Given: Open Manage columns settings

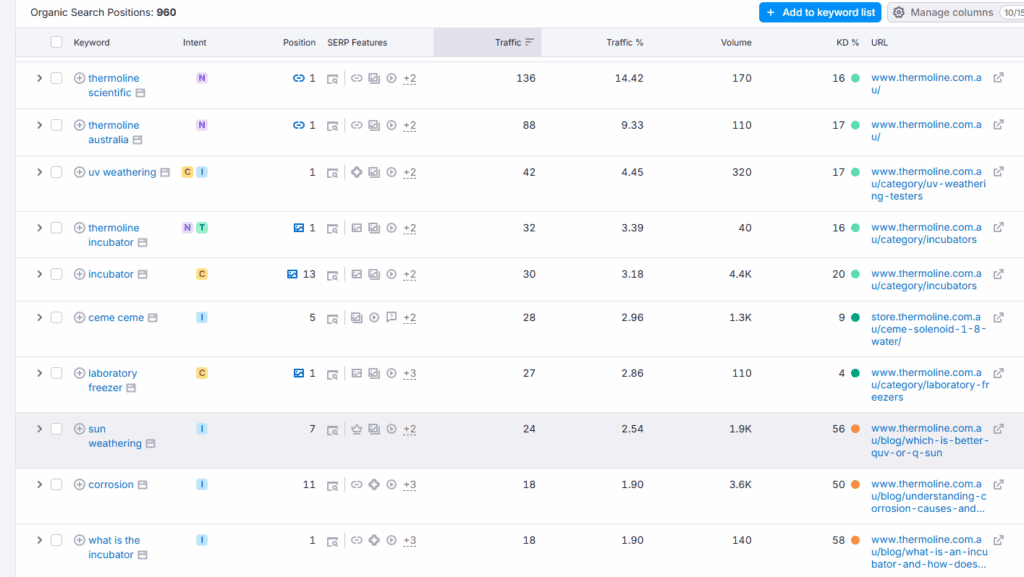Looking at the screenshot, I should (942, 12).
